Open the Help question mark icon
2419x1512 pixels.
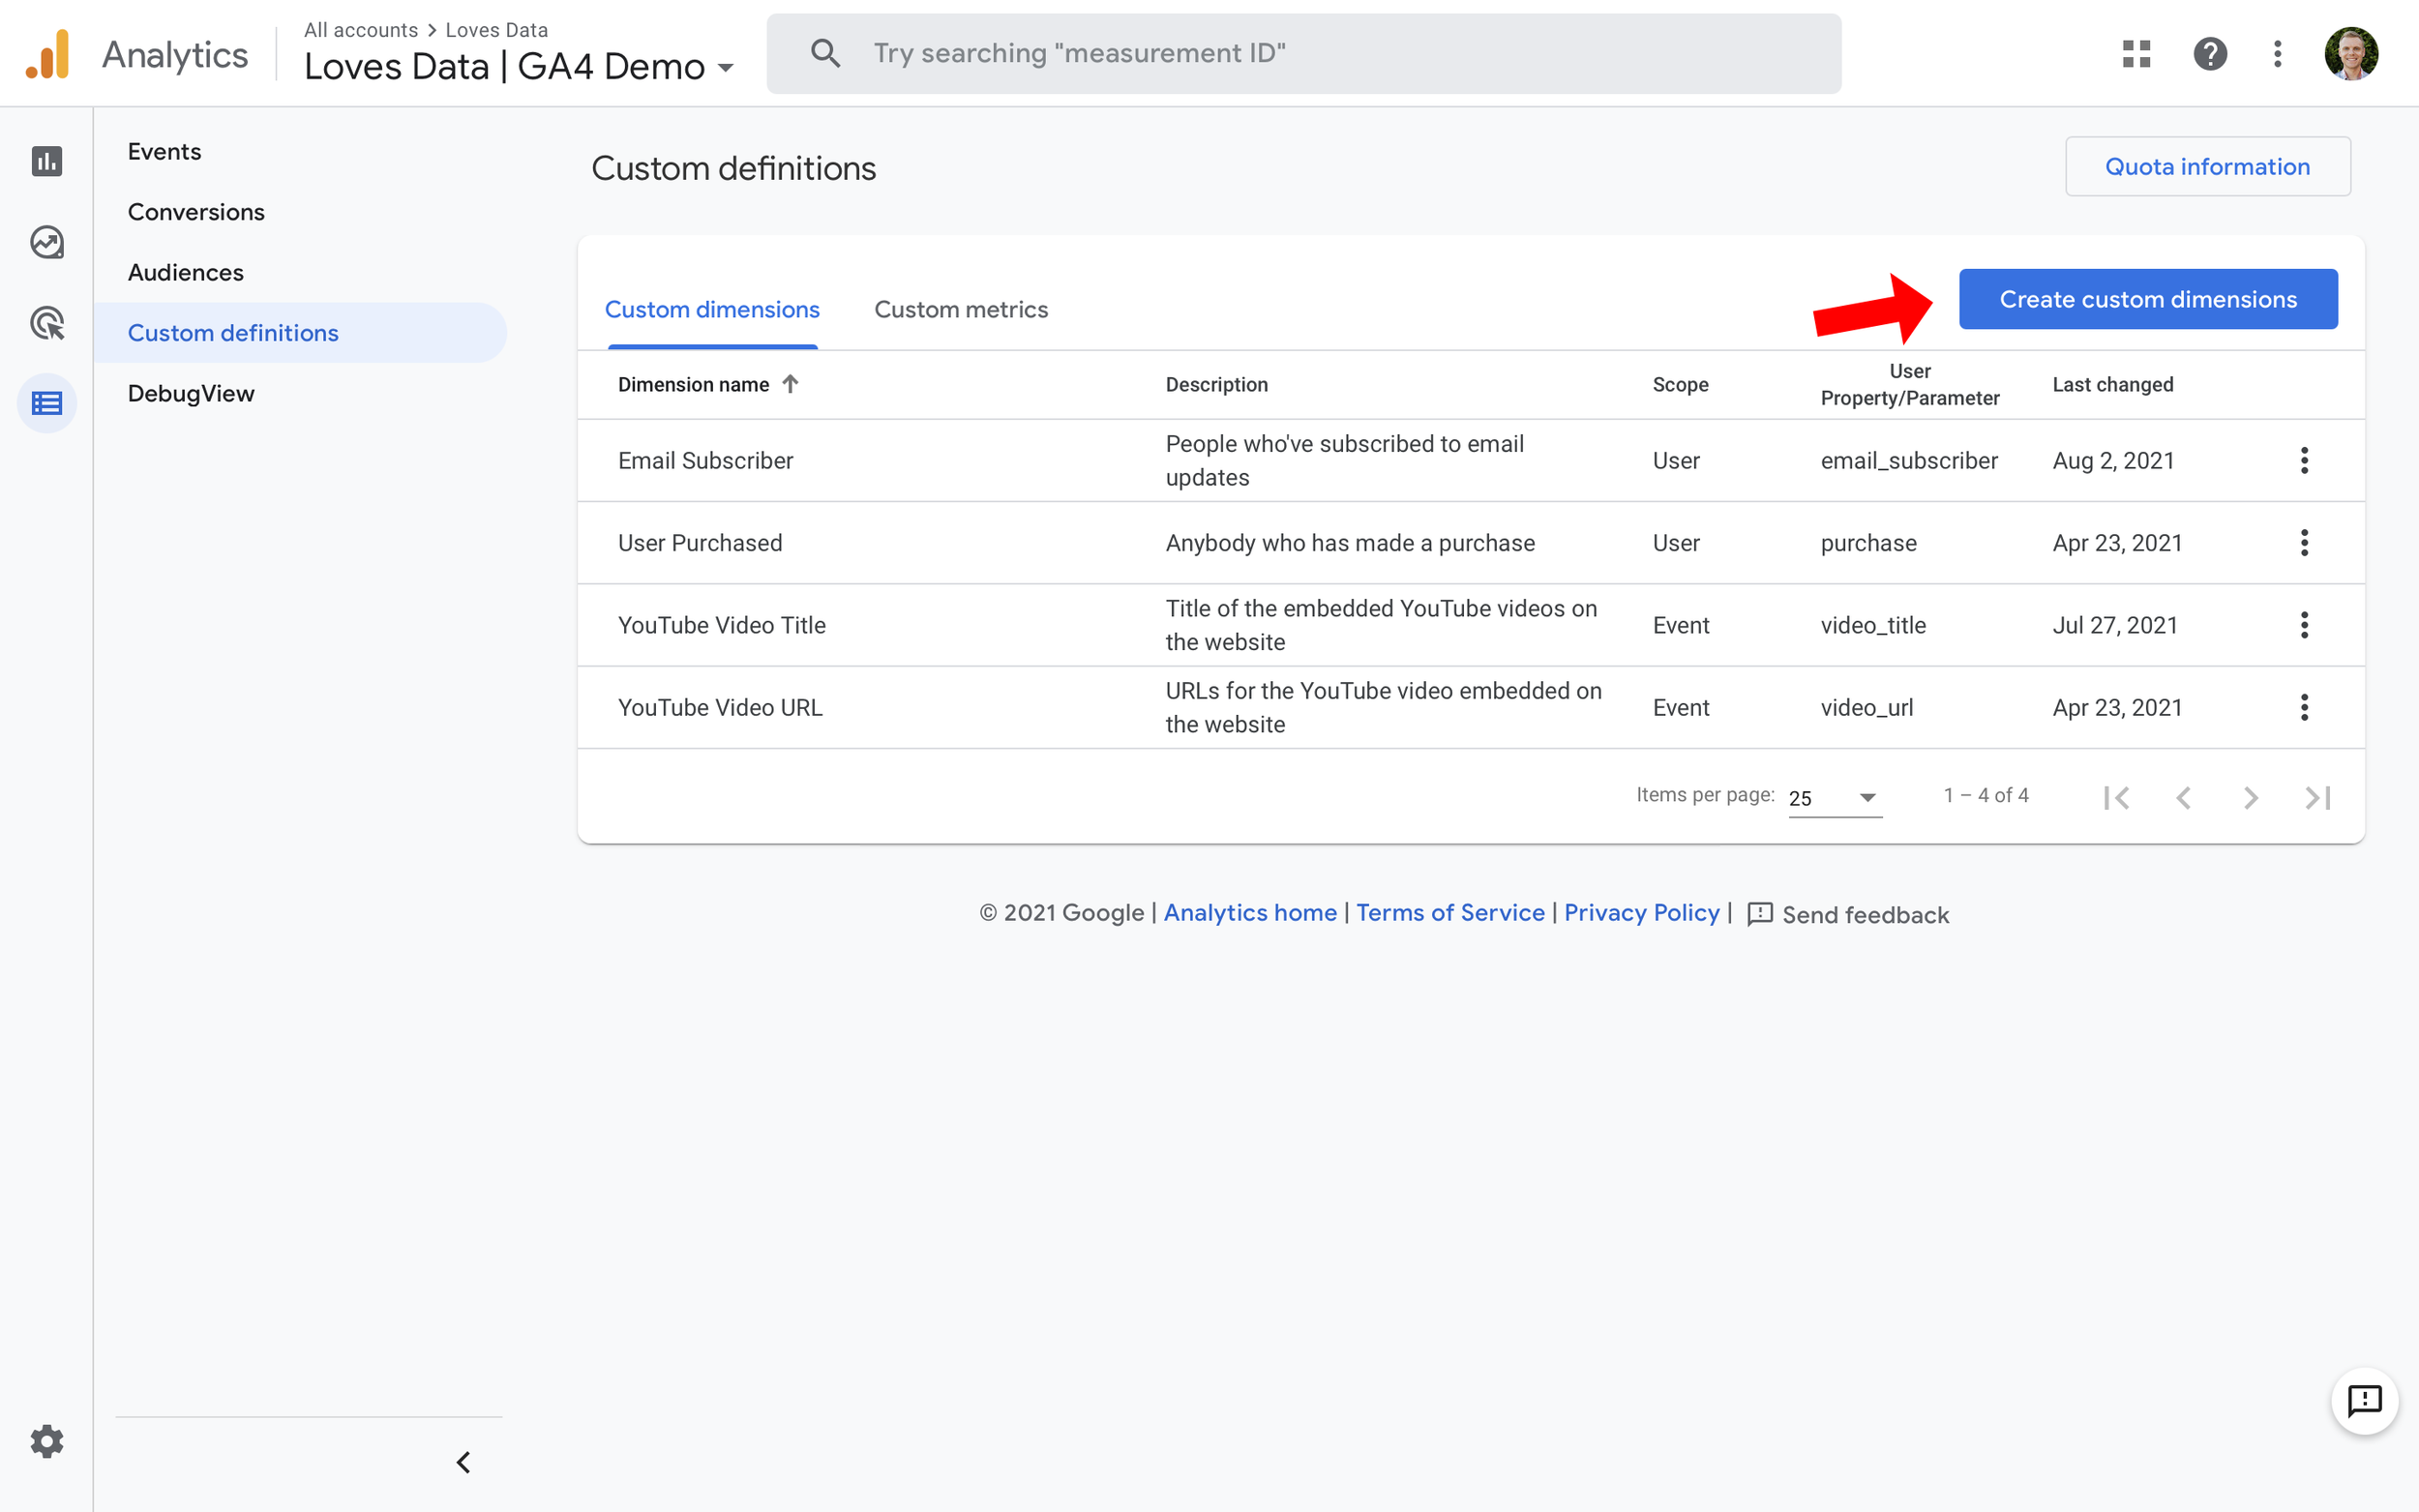(x=2211, y=53)
